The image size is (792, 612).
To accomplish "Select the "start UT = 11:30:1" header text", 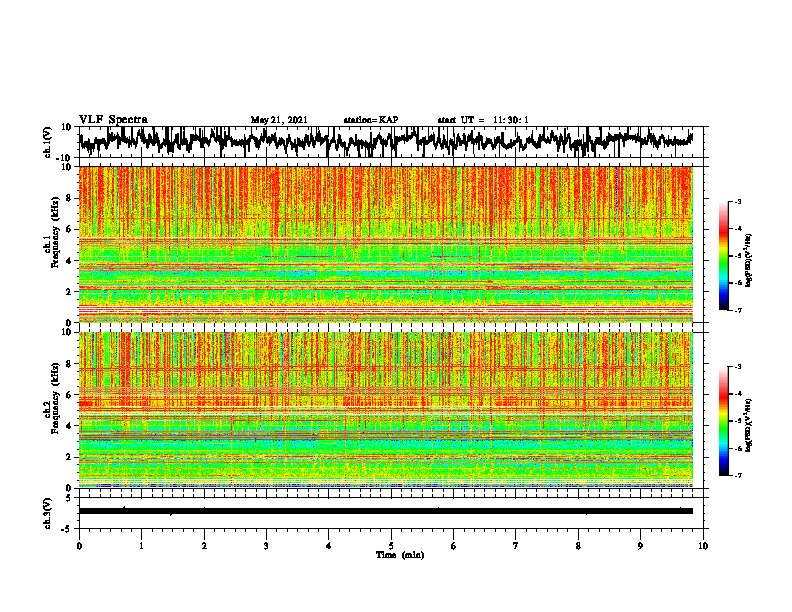I will 483,120.
